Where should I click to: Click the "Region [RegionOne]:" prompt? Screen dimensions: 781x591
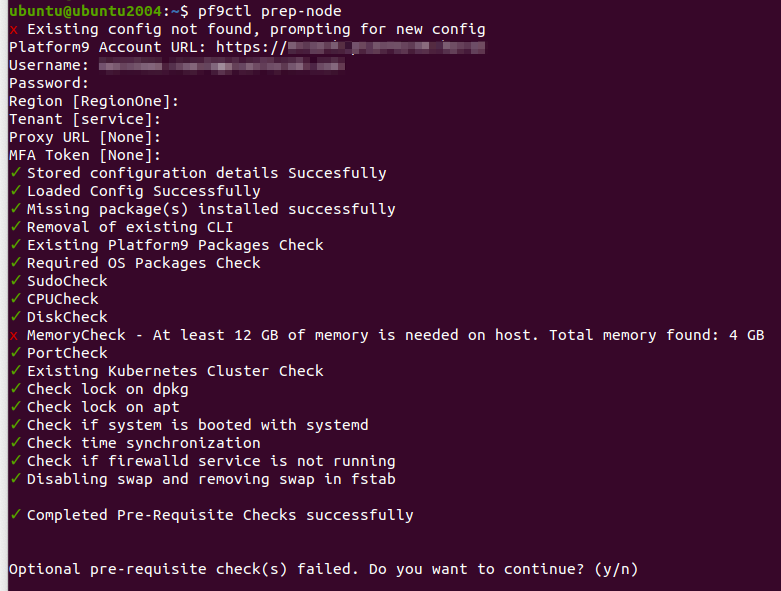tap(94, 101)
